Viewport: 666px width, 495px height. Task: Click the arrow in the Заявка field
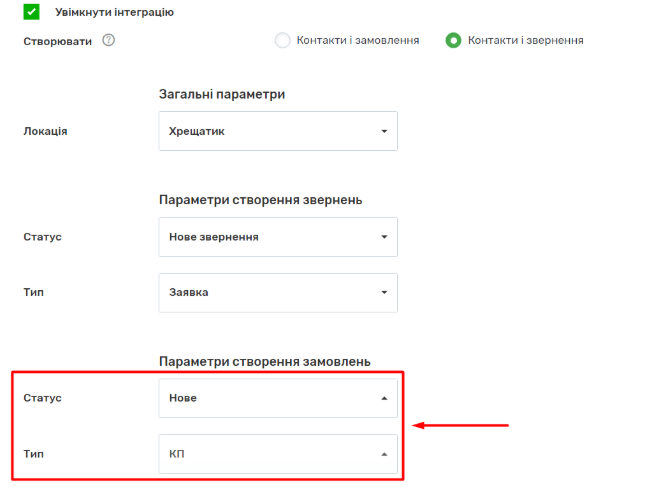tap(384, 293)
